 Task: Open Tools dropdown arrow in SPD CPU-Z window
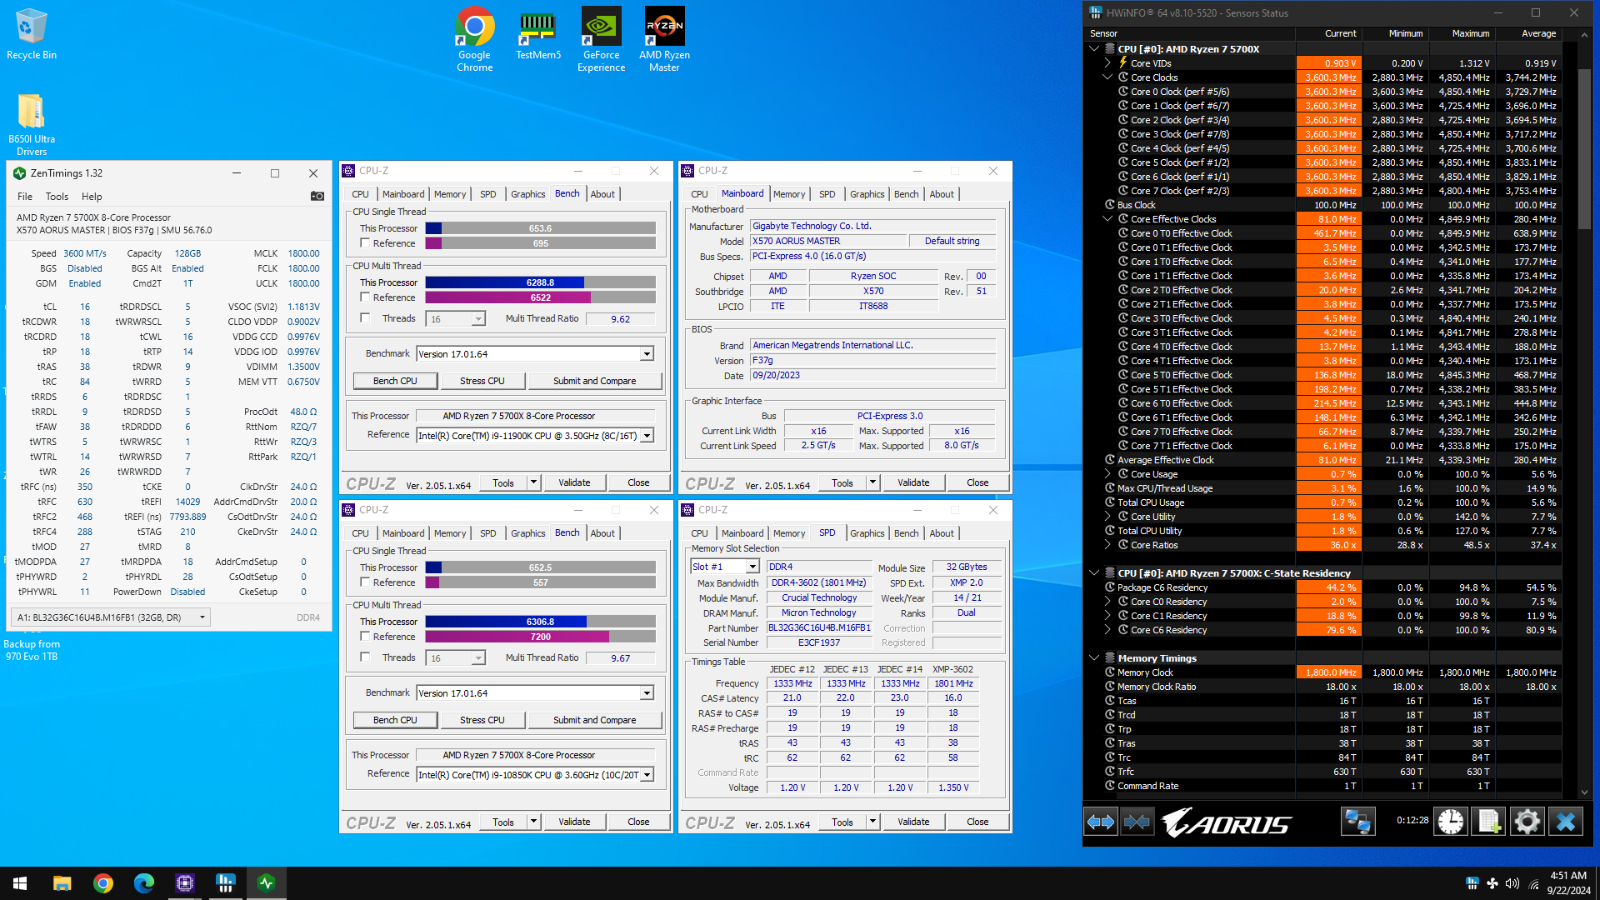click(x=873, y=821)
